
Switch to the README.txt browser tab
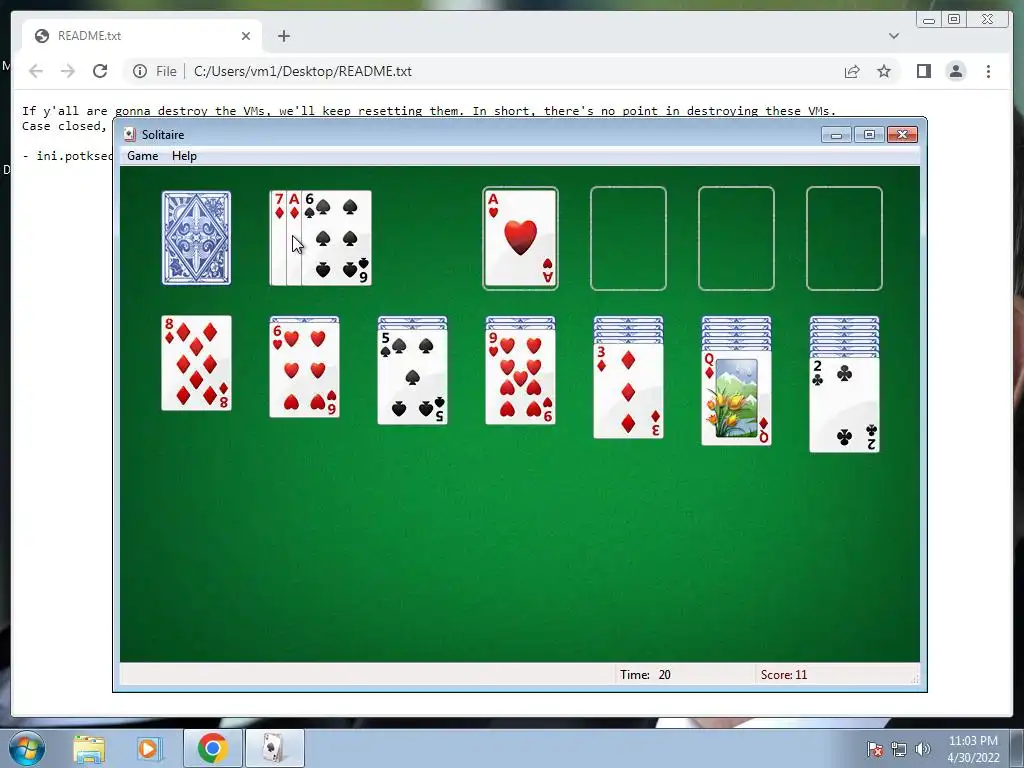142,36
